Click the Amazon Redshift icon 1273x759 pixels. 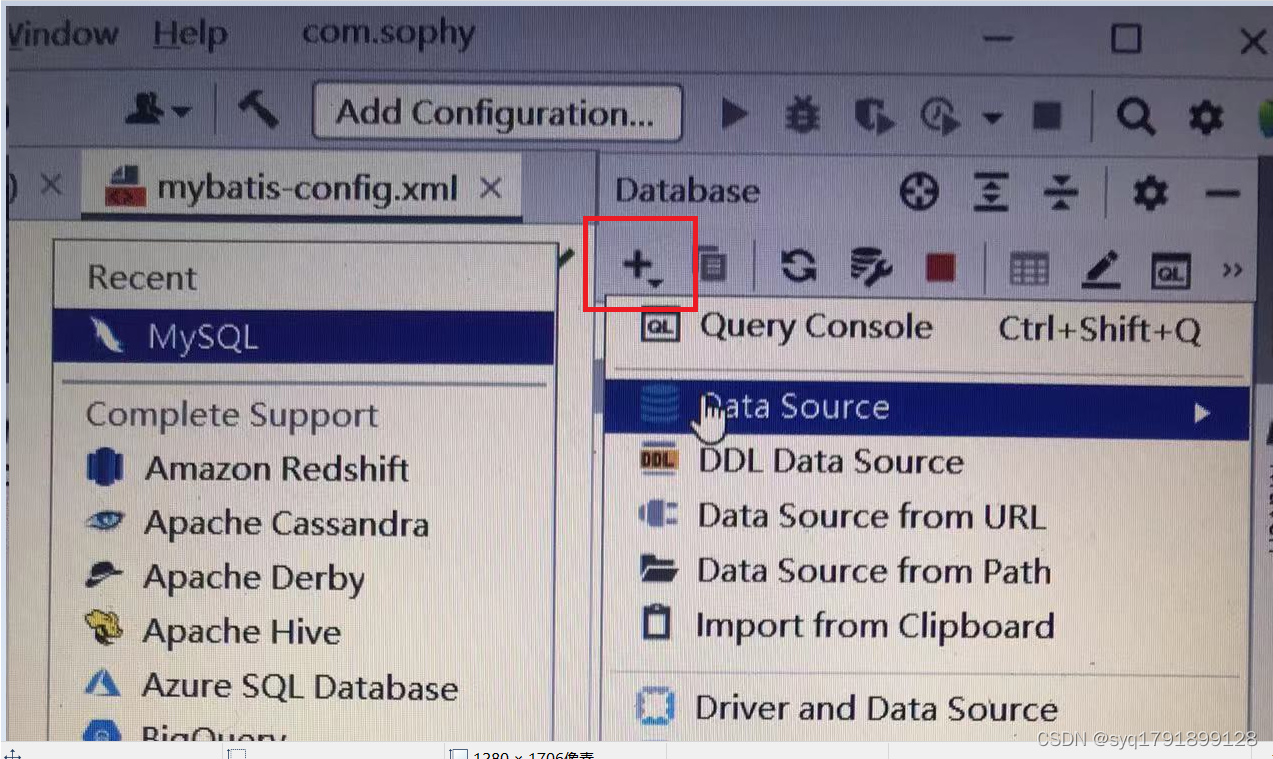click(x=104, y=467)
